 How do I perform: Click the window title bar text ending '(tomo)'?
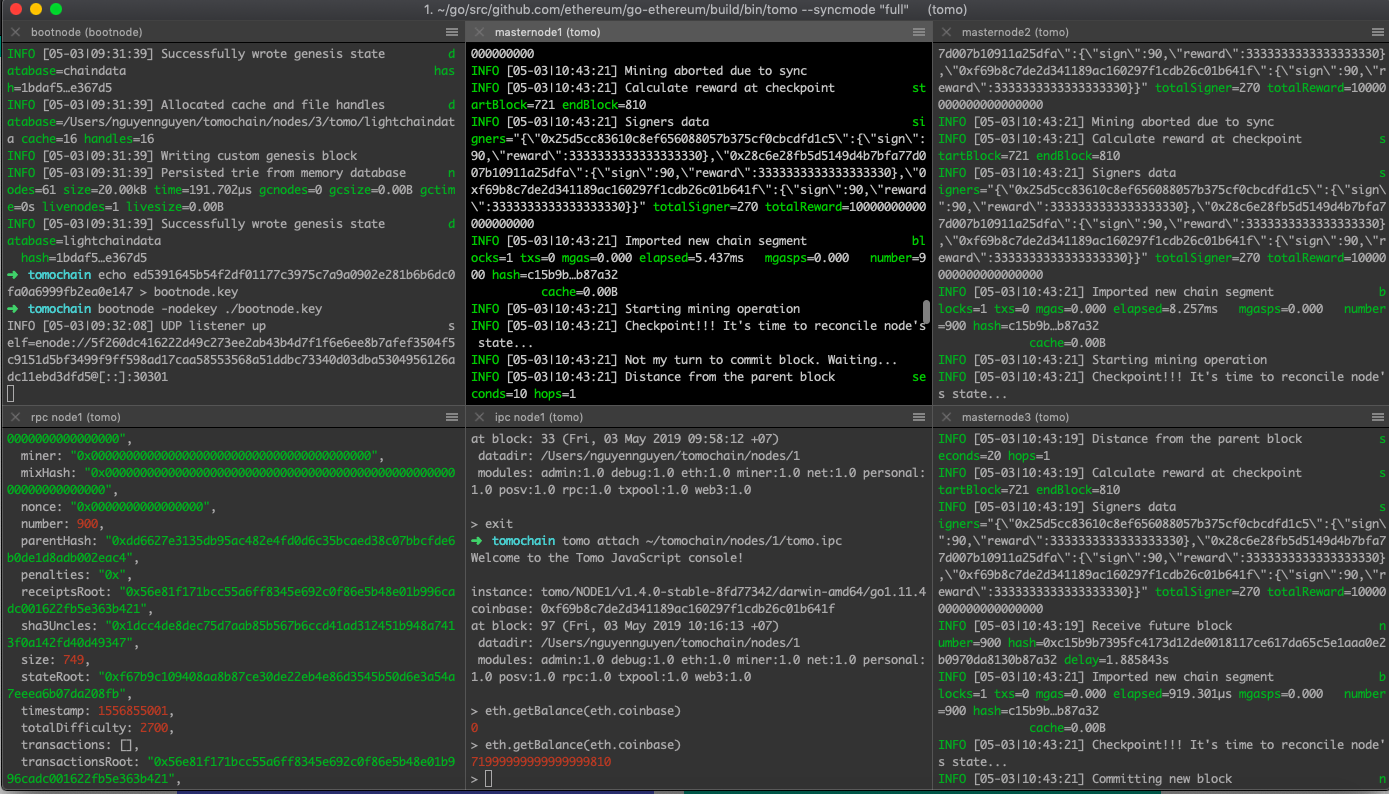tap(696, 9)
